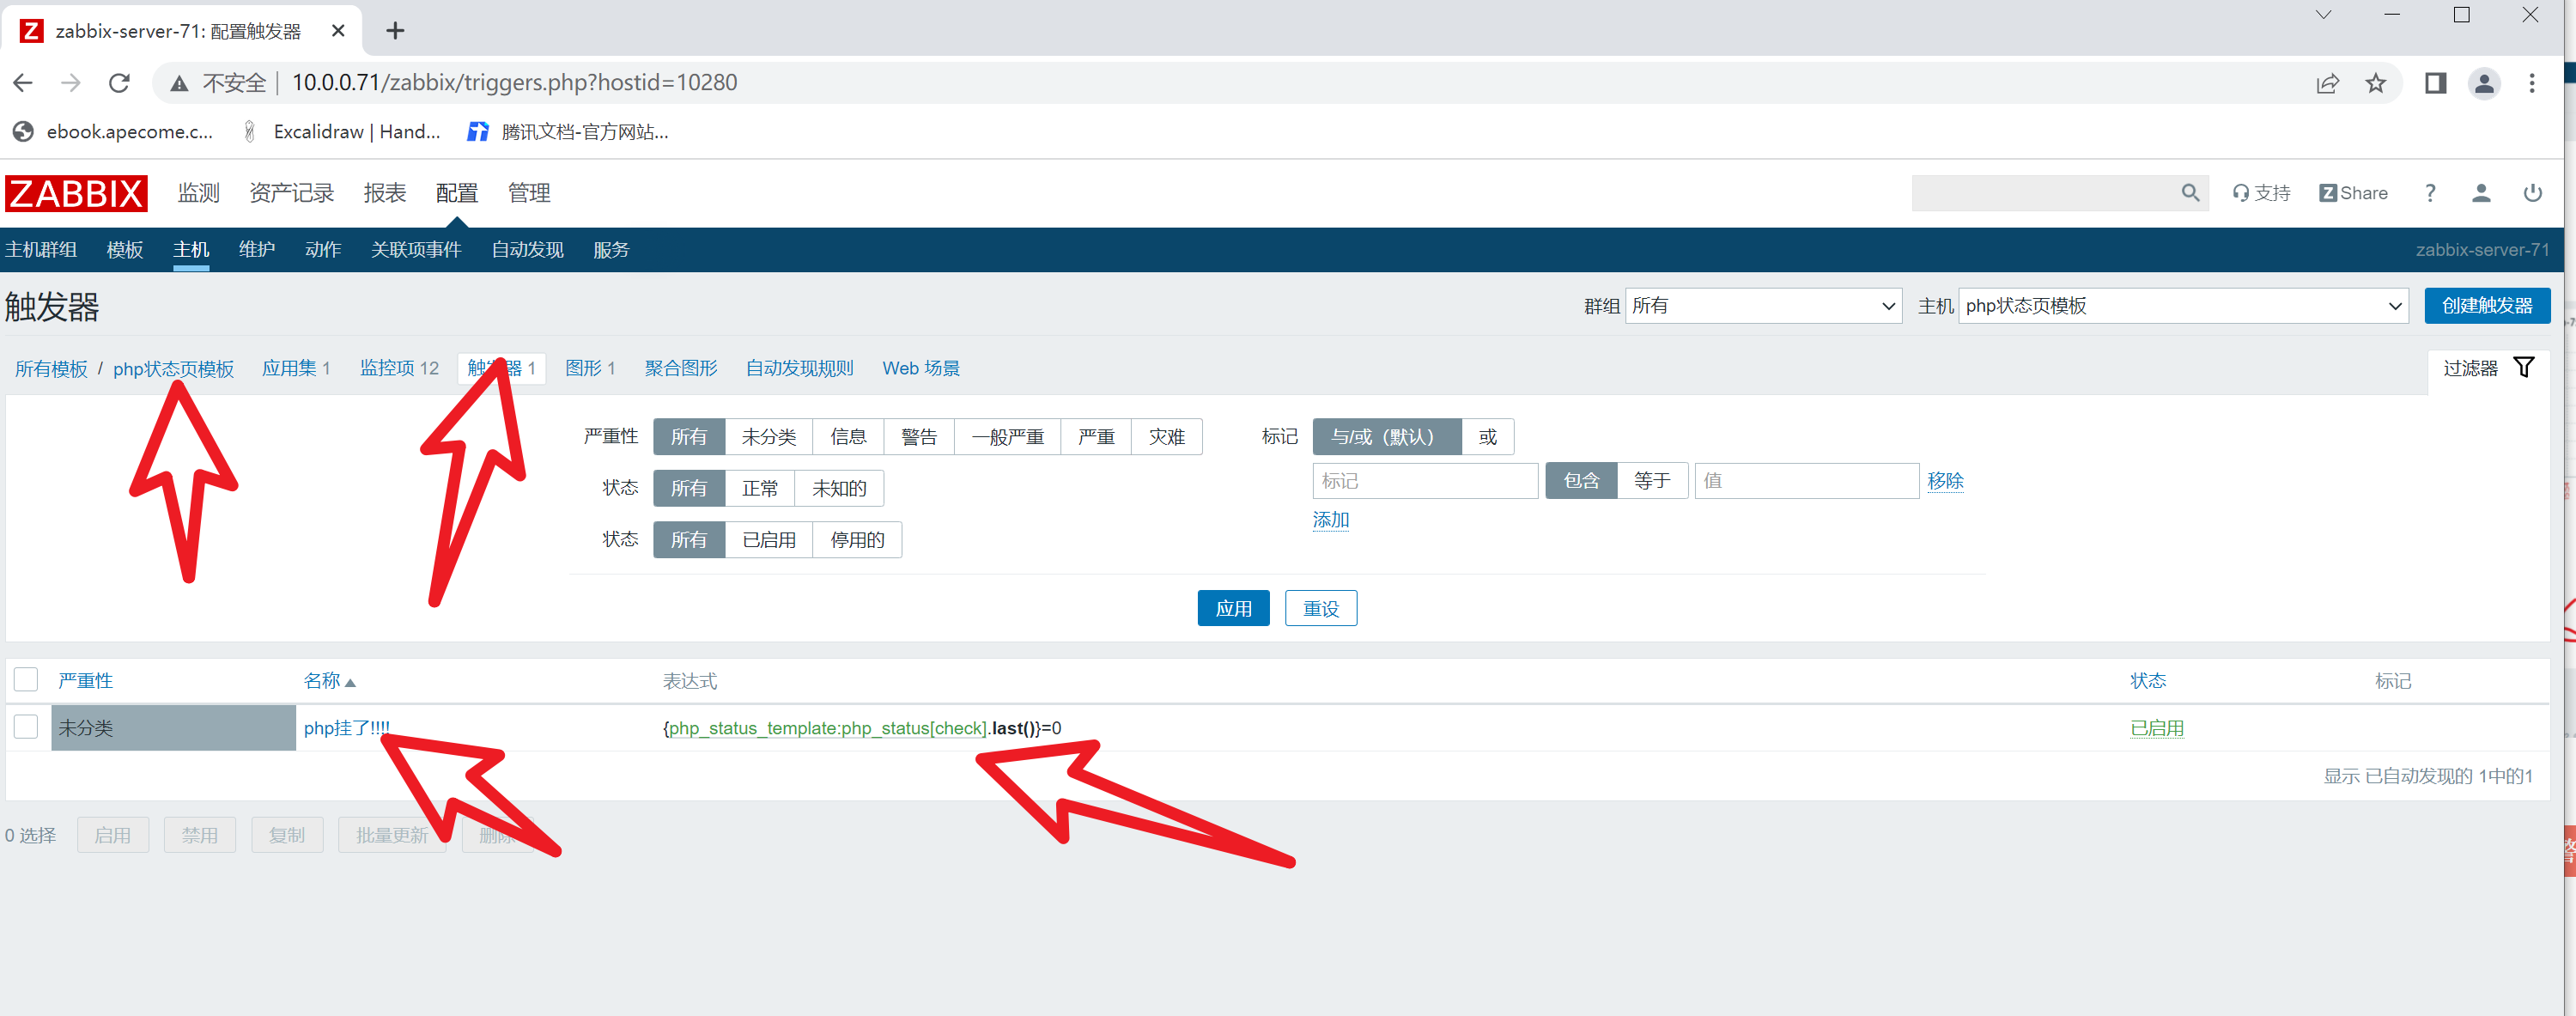Reload the page with browser refresh icon
Viewport: 2576px width, 1016px height.
tap(119, 83)
